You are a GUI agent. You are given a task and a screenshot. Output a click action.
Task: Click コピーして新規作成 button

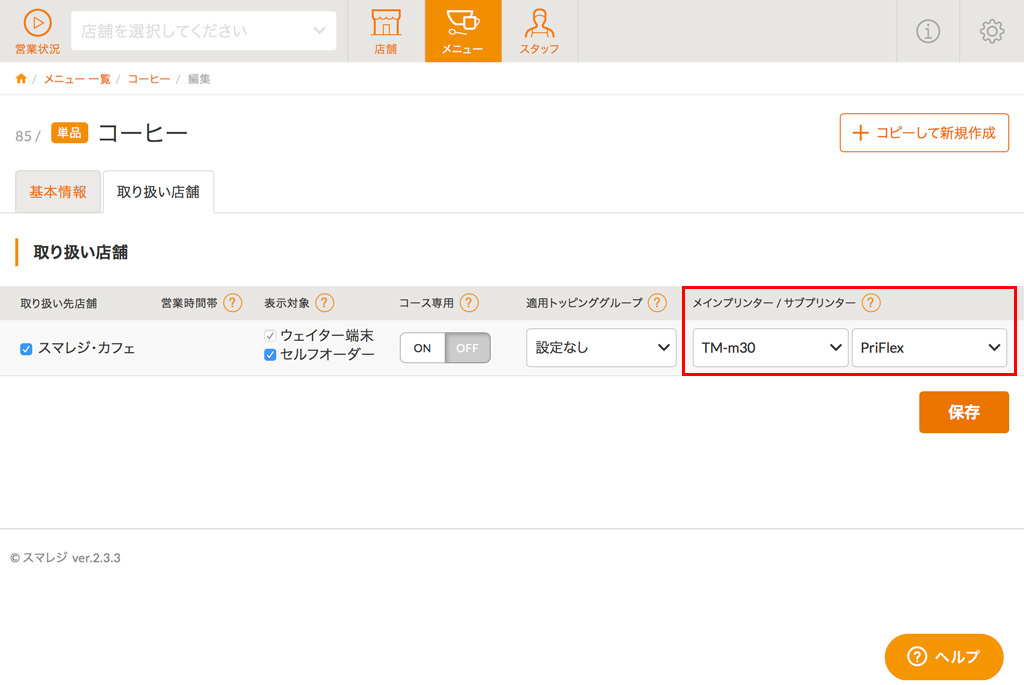pyautogui.click(x=924, y=133)
